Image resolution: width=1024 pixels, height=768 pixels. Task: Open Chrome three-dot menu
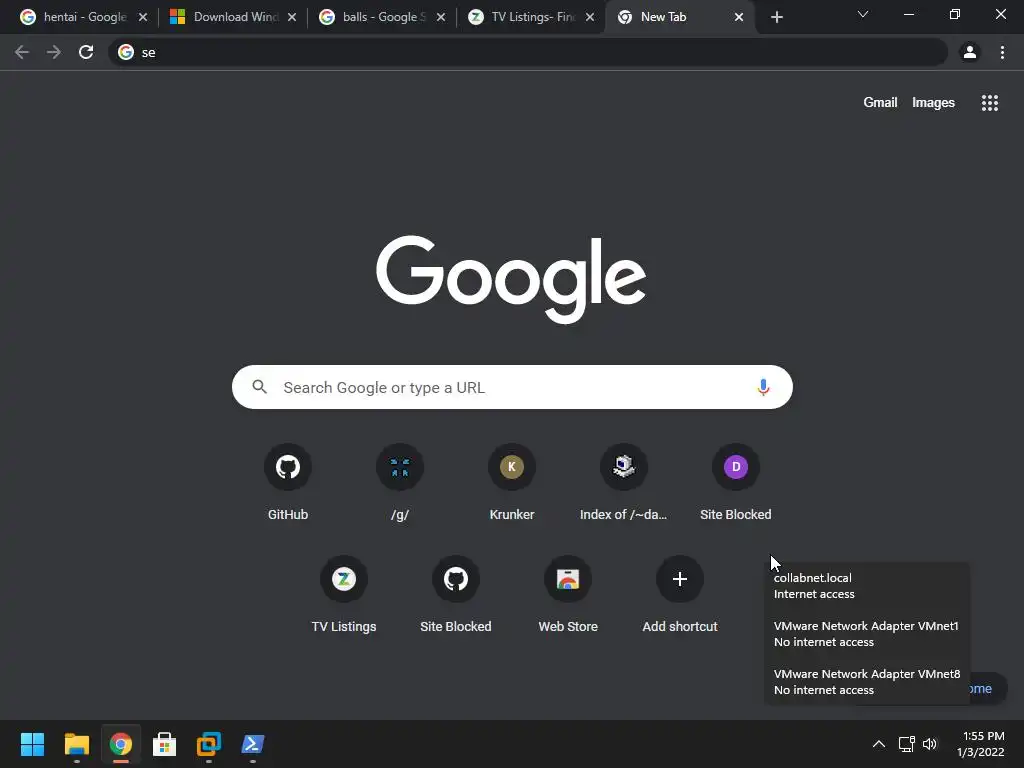pos(1002,52)
